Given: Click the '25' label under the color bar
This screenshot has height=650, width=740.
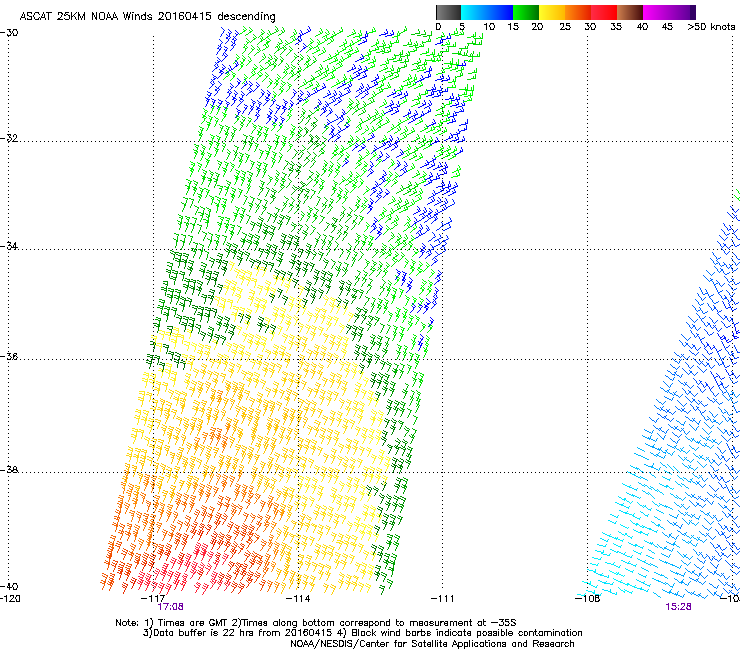Looking at the screenshot, I should [565, 27].
